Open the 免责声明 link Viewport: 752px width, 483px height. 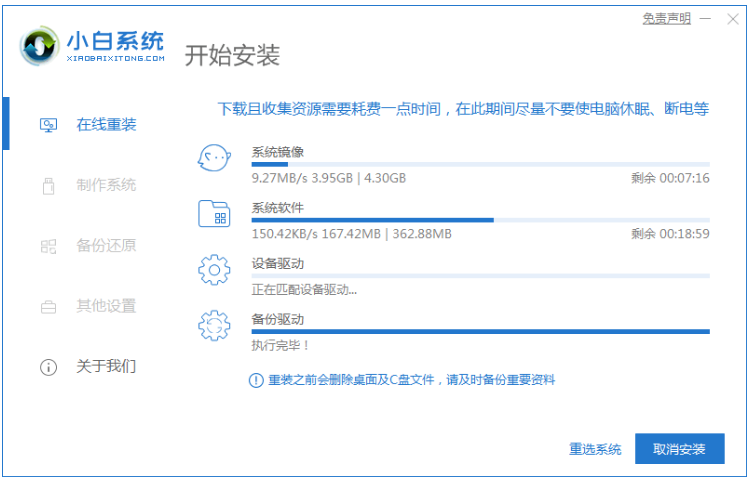(x=666, y=19)
